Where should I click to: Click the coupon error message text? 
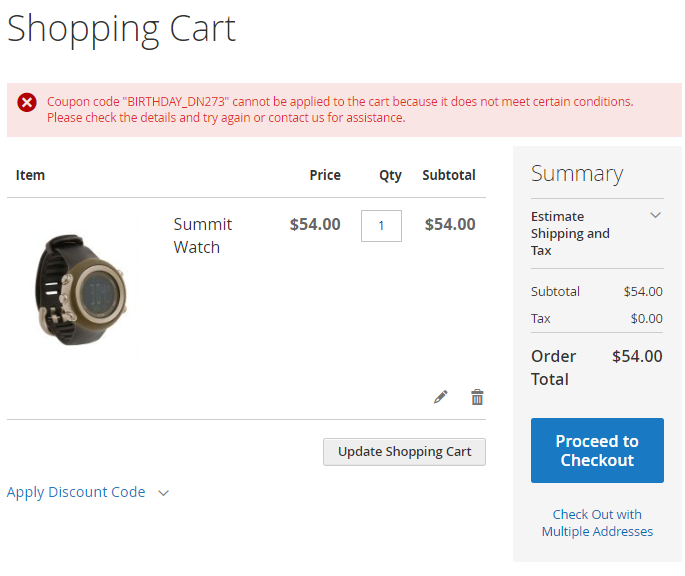tap(340, 109)
